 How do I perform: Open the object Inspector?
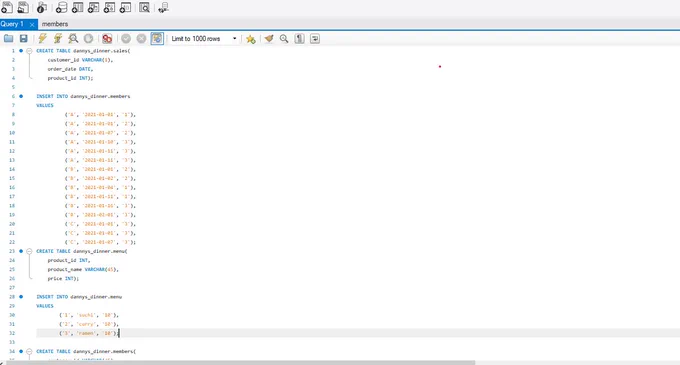point(42,7)
